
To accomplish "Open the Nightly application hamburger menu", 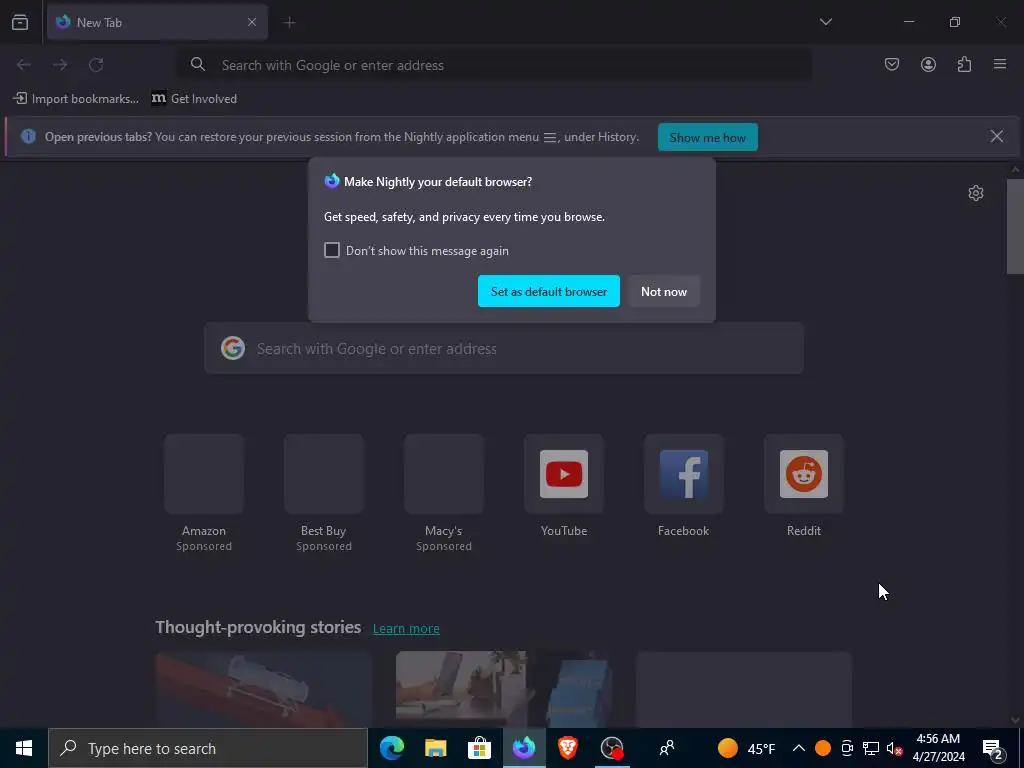I will (x=1000, y=64).
